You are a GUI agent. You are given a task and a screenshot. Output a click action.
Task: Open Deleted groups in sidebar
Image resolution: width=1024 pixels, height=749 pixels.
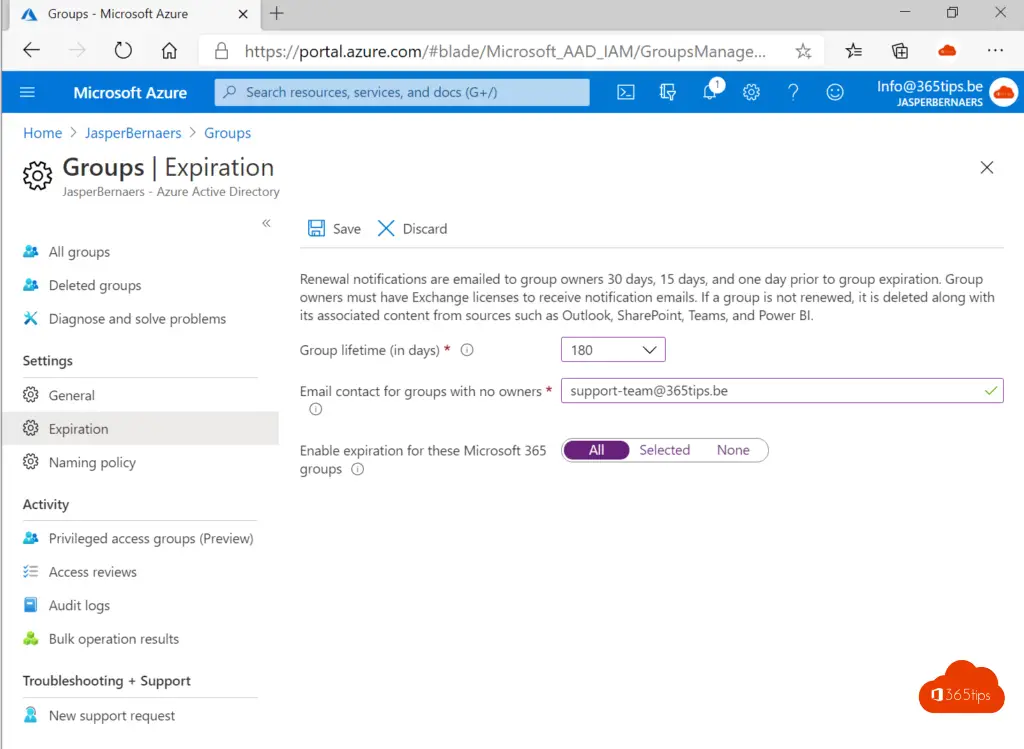click(95, 285)
